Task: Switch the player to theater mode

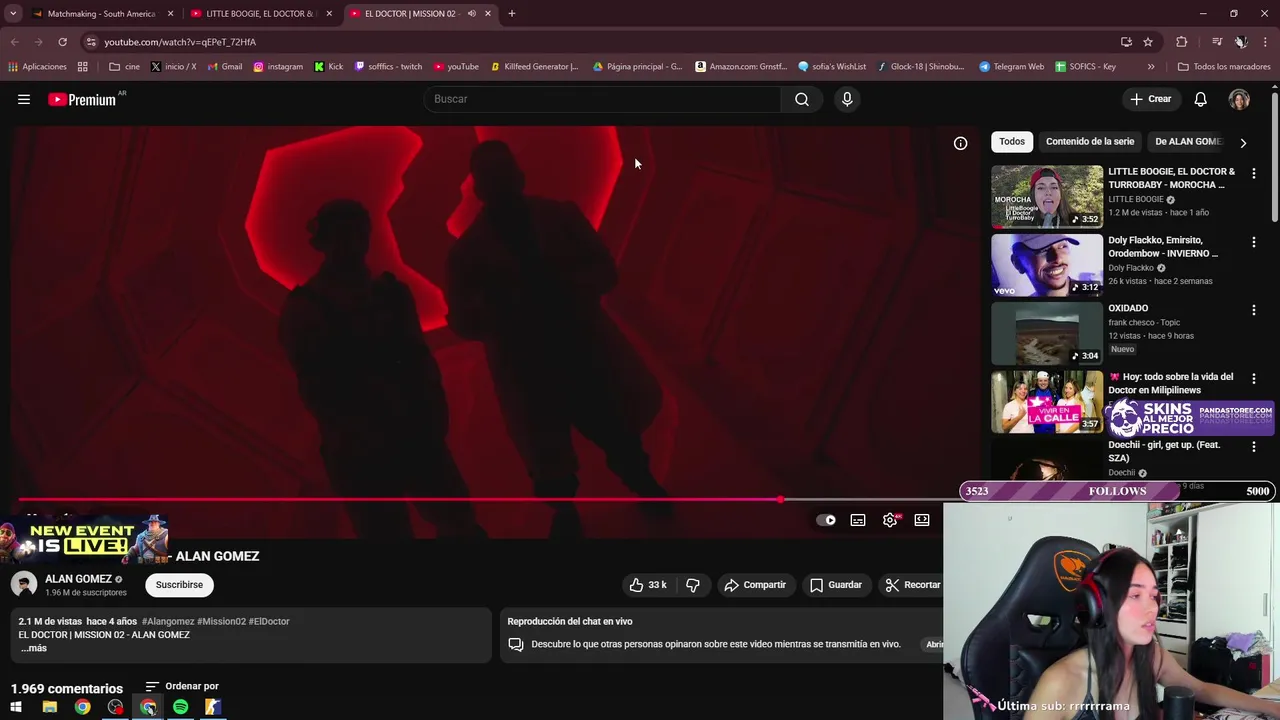Action: coord(922,520)
